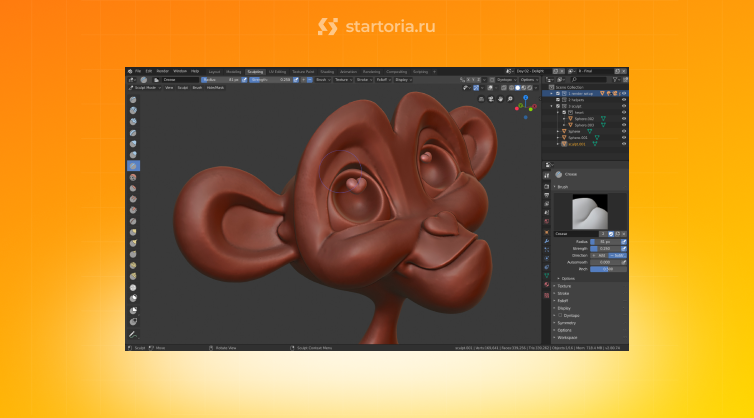Open the Dyntopo dropdown in the header

pos(506,80)
